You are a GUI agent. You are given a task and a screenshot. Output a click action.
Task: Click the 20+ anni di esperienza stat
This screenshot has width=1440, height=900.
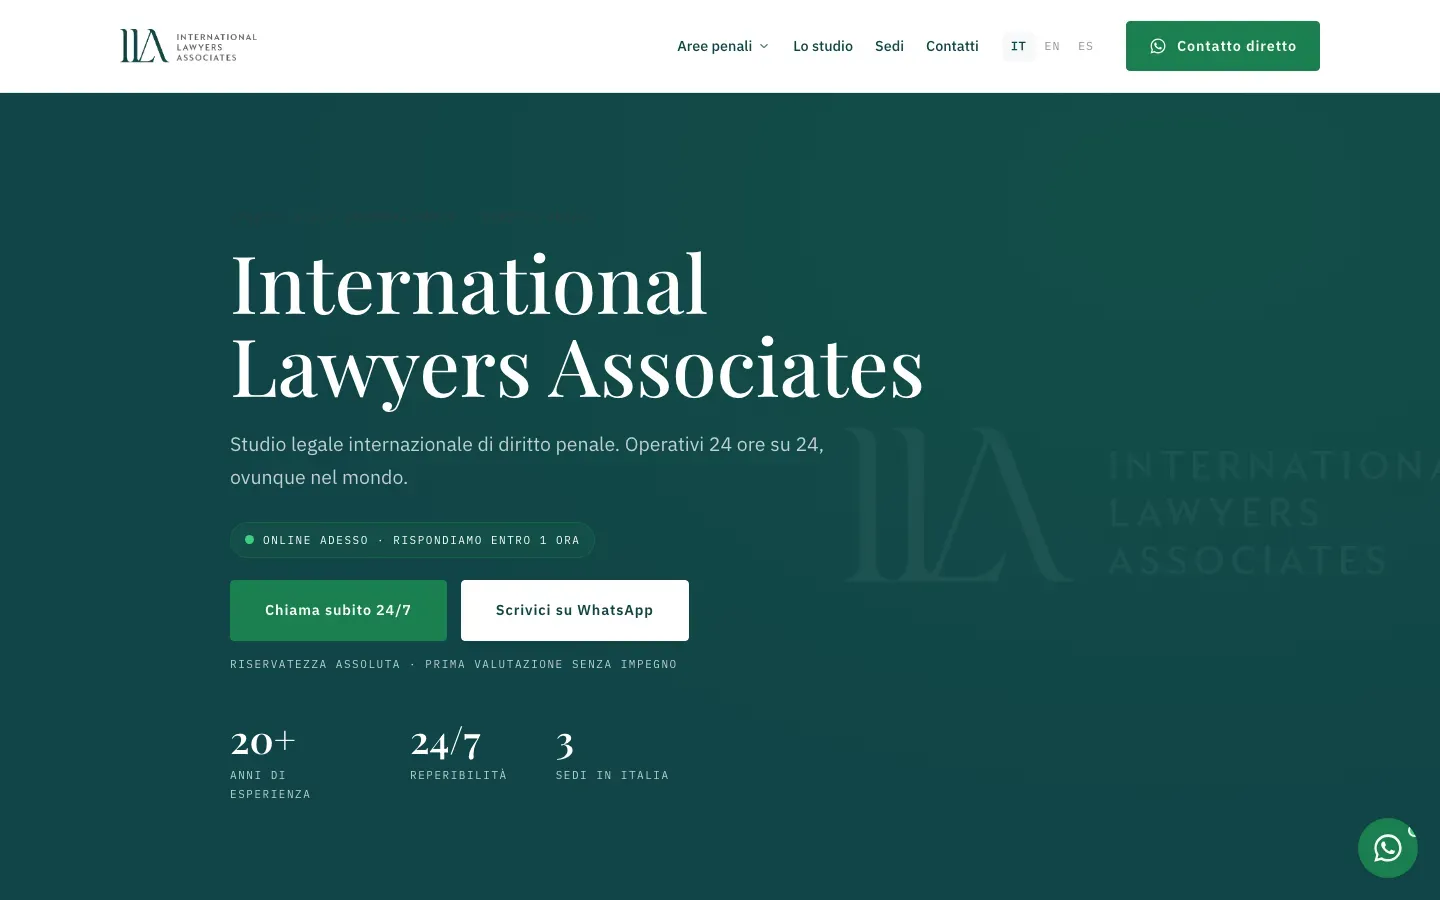(272, 763)
